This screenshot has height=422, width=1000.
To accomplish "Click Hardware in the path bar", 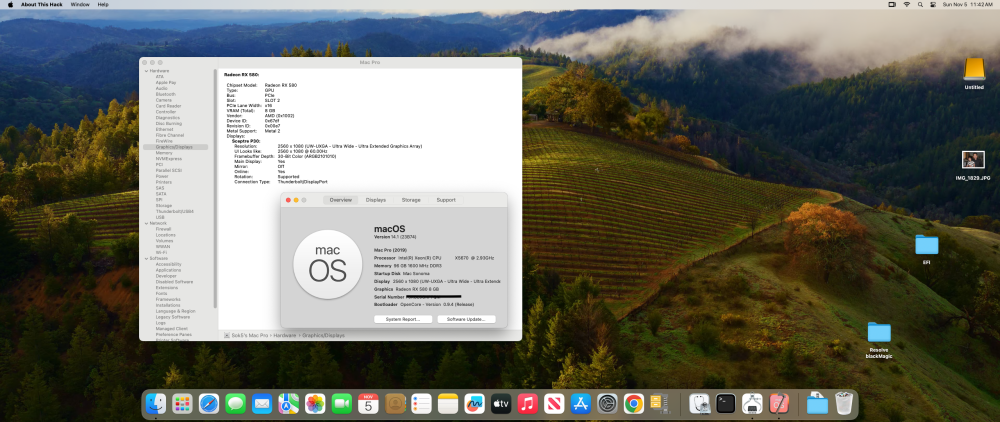I will click(x=285, y=335).
